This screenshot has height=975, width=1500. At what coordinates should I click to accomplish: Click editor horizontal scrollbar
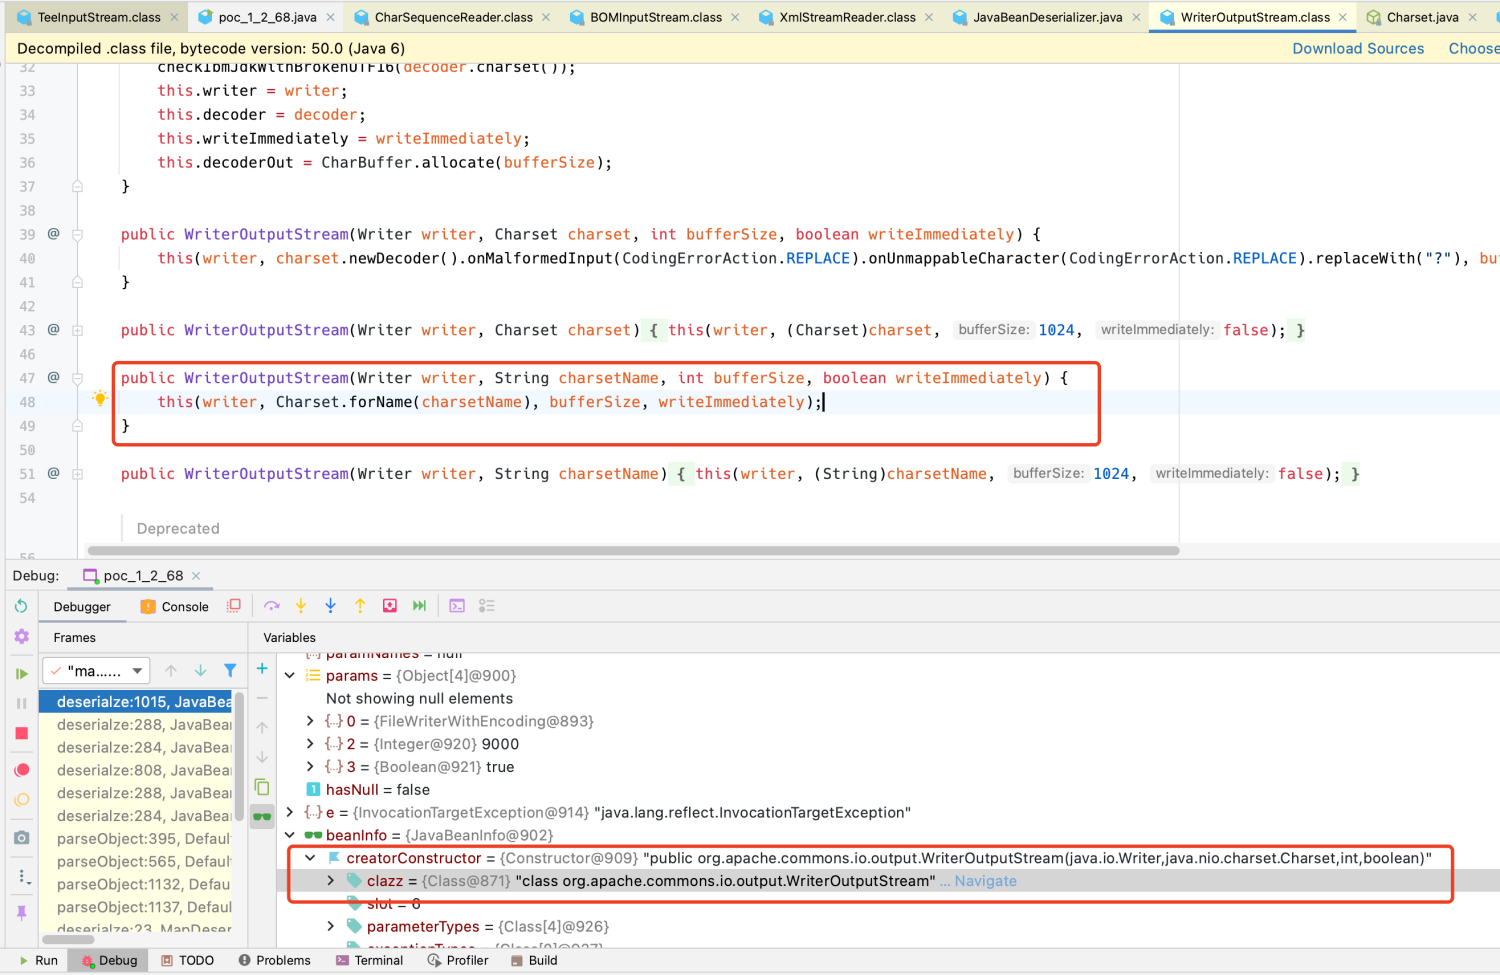pyautogui.click(x=633, y=550)
